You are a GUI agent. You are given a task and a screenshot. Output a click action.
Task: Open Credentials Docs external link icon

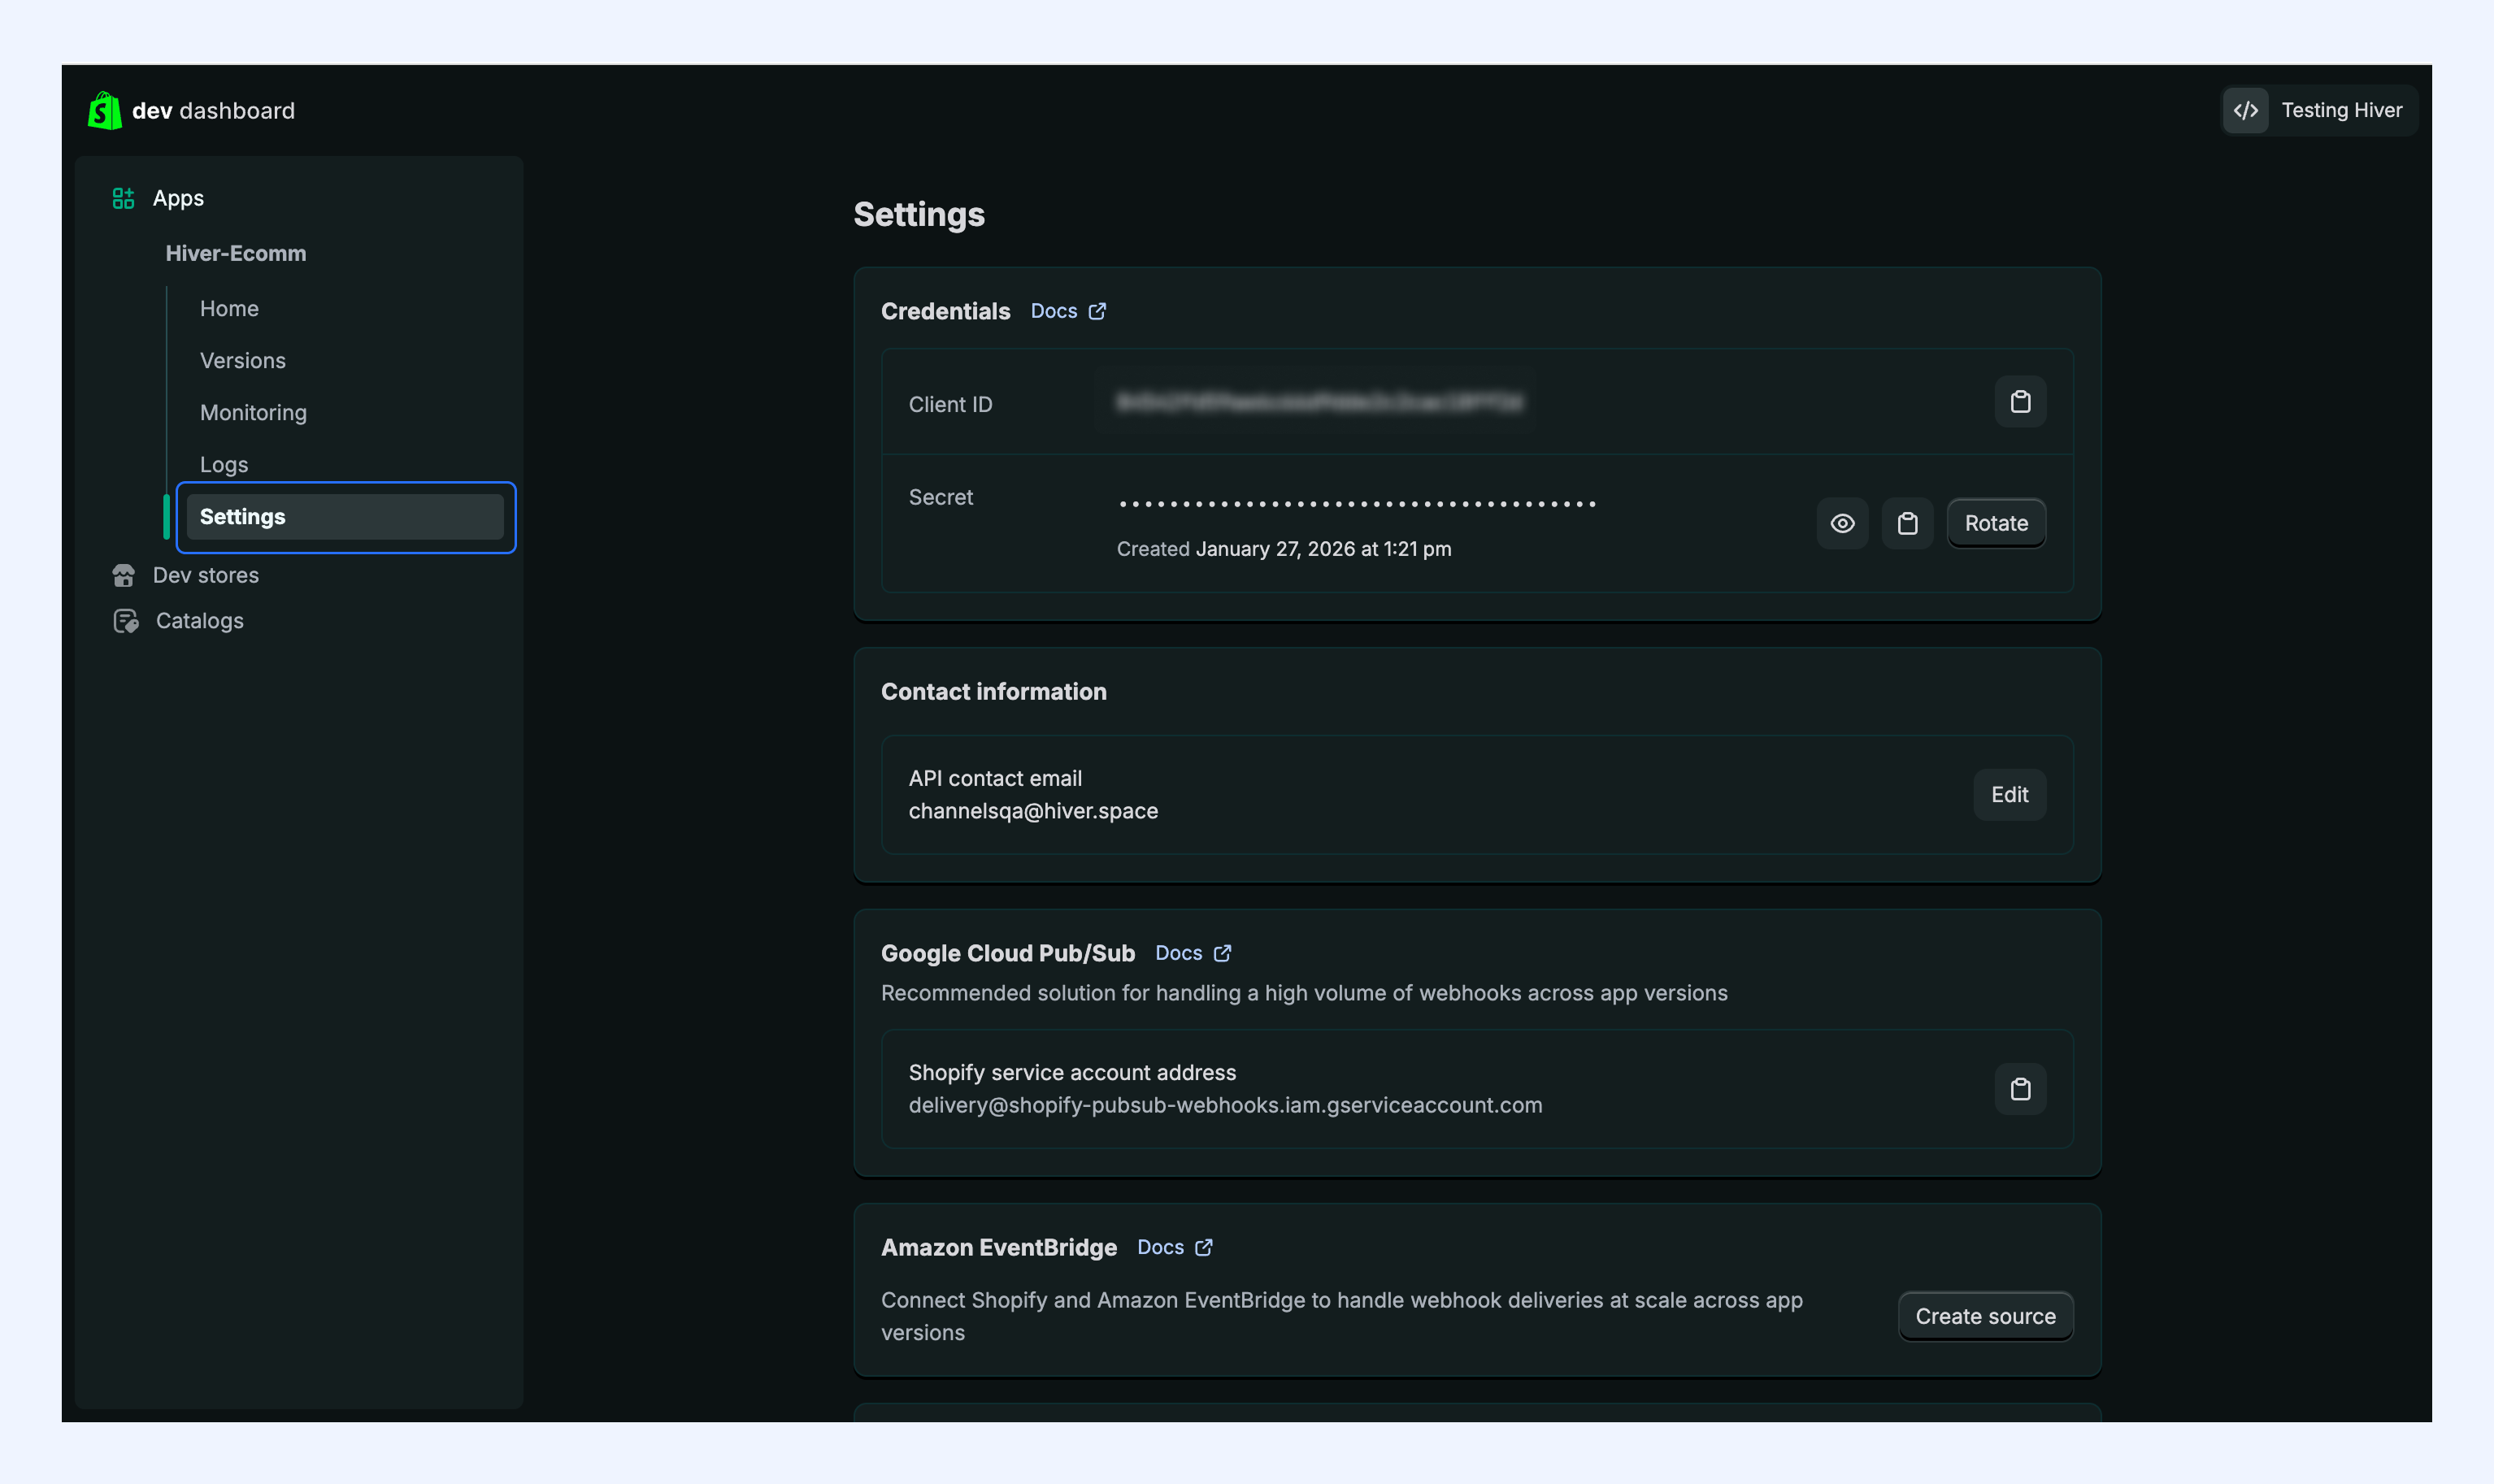coord(1097,311)
